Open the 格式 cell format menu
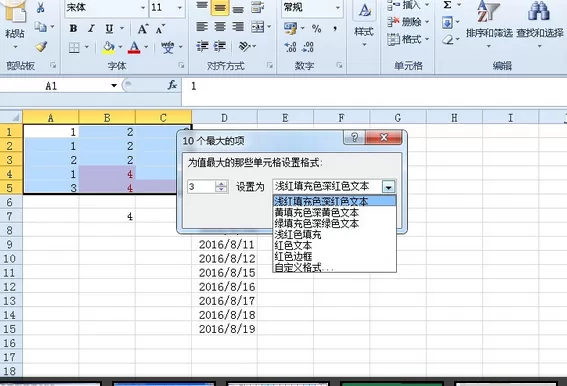 (x=408, y=39)
